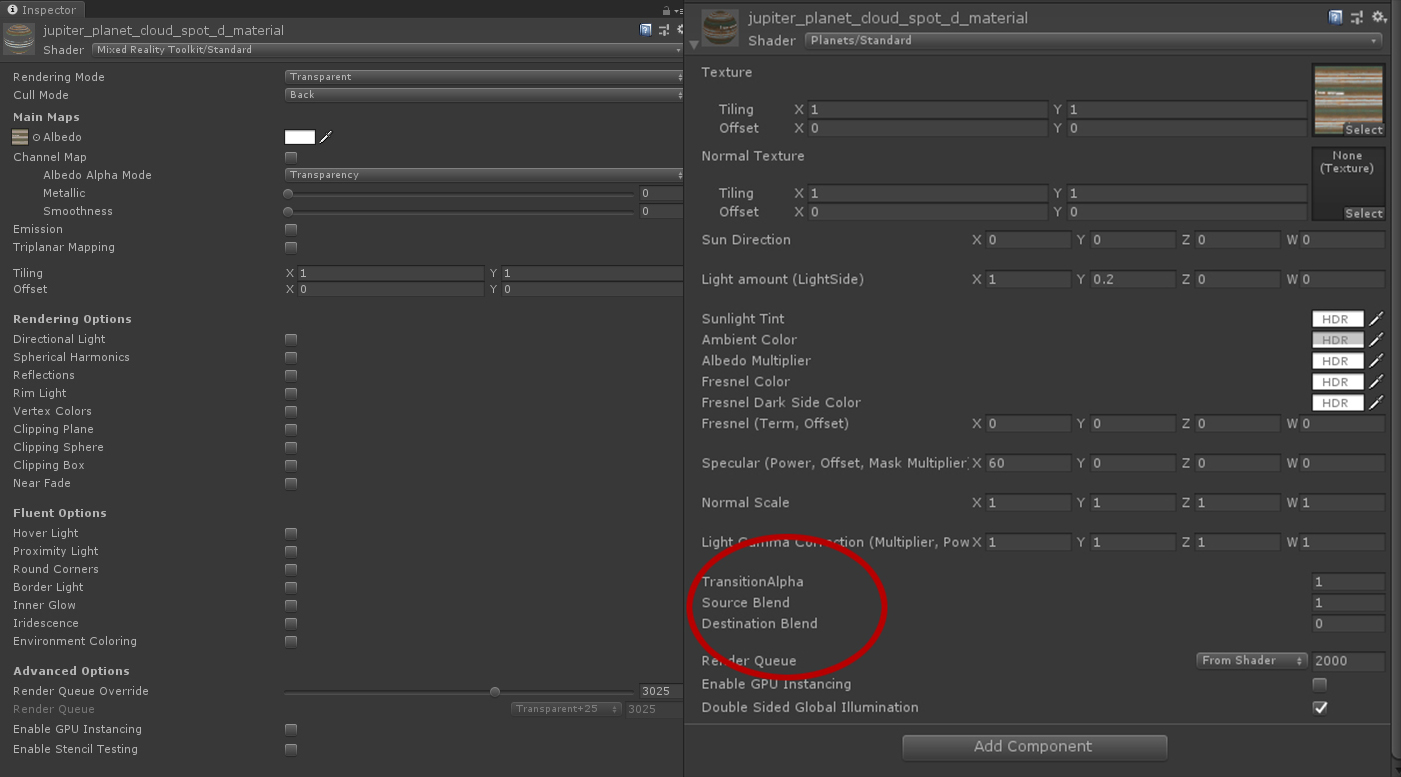The height and width of the screenshot is (777, 1401).
Task: Open the gear options menu for the material
Action: (1377, 16)
